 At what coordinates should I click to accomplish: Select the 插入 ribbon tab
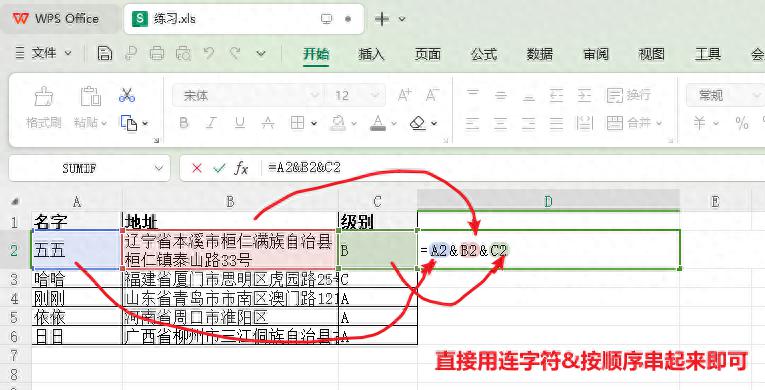371,54
